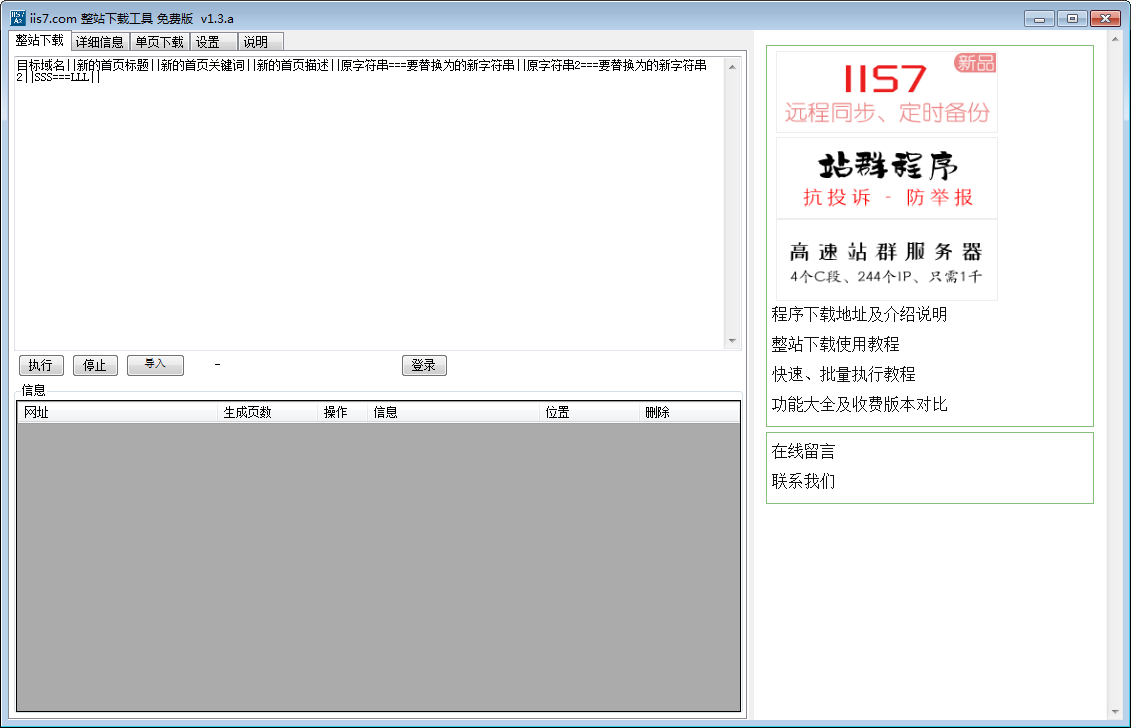Minimize the iis7 window
Image resolution: width=1131 pixels, height=728 pixels.
pos(1039,19)
